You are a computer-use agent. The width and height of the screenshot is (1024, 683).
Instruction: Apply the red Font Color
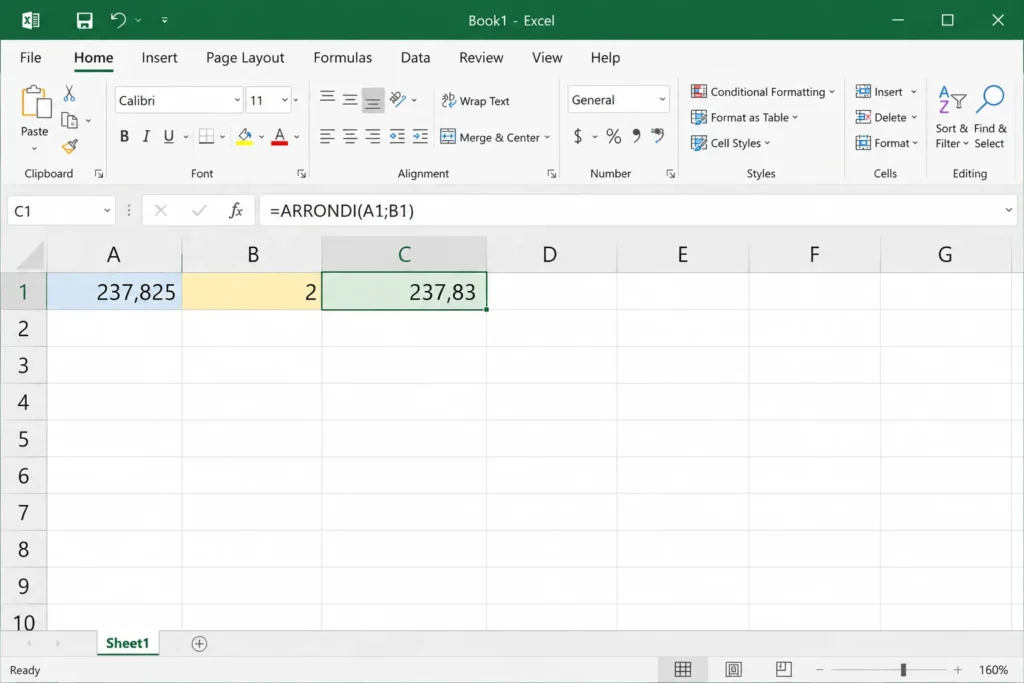click(x=280, y=137)
